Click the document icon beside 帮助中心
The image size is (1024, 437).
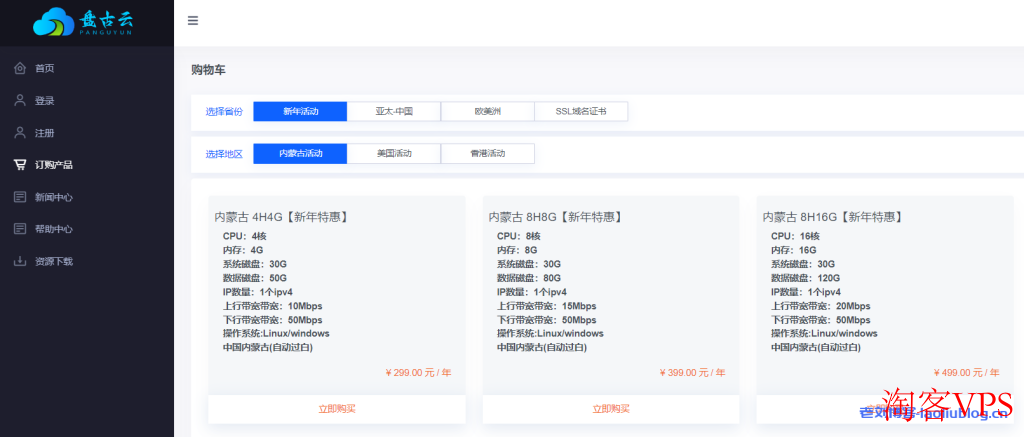click(x=20, y=229)
